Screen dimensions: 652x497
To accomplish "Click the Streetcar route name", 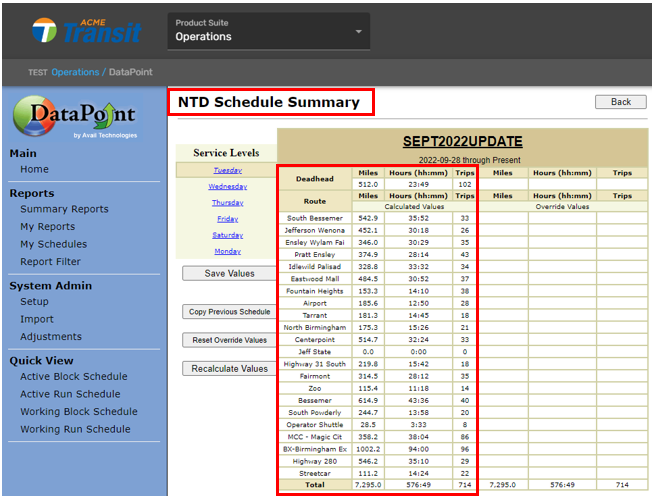I will click(x=315, y=473).
